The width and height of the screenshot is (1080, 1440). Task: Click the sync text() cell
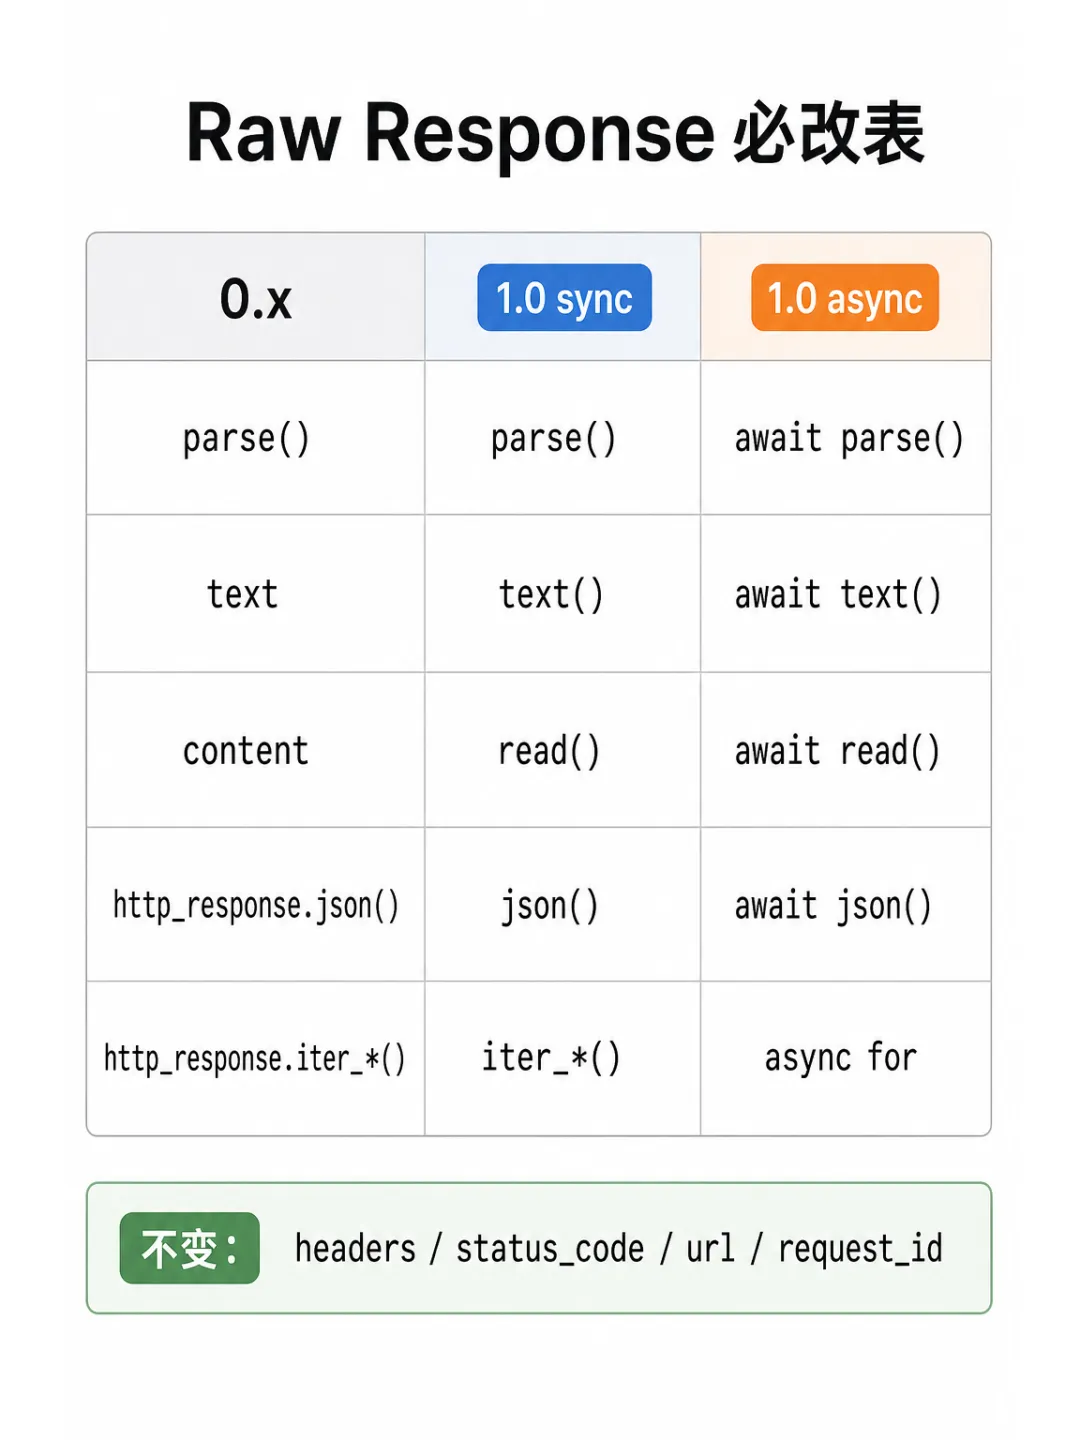click(x=563, y=594)
